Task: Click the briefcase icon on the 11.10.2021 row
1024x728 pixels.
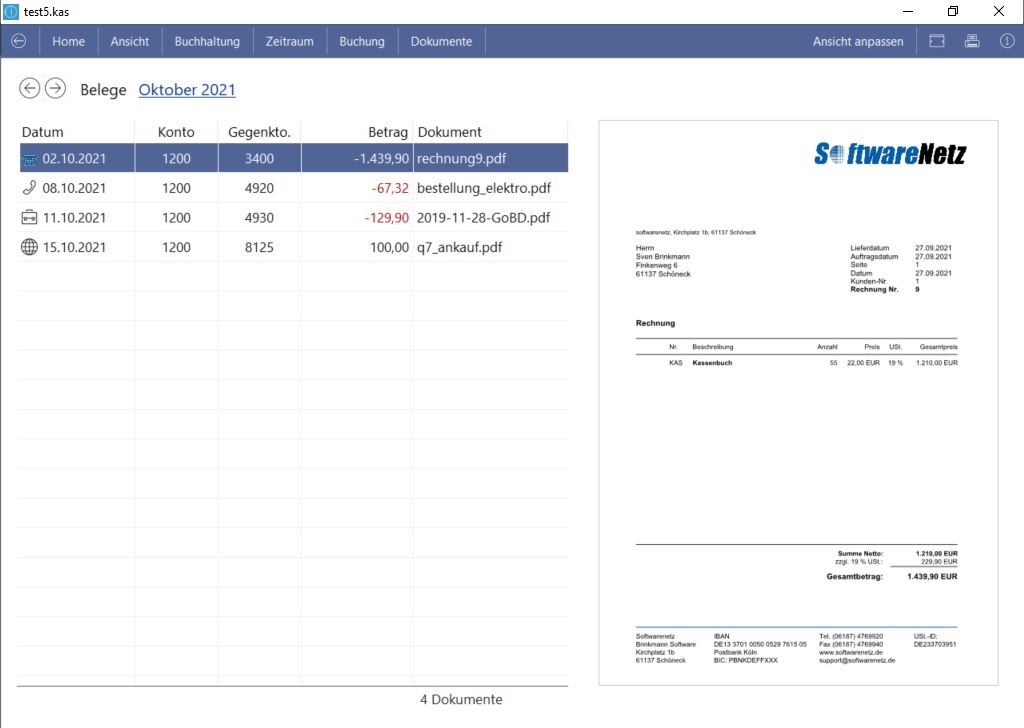Action: 30,217
